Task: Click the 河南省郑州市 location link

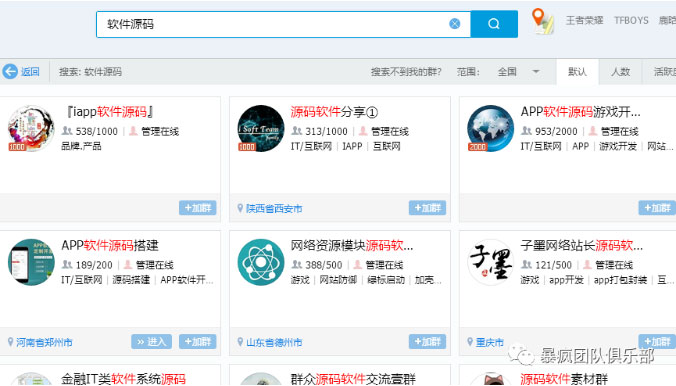Action: (x=44, y=342)
